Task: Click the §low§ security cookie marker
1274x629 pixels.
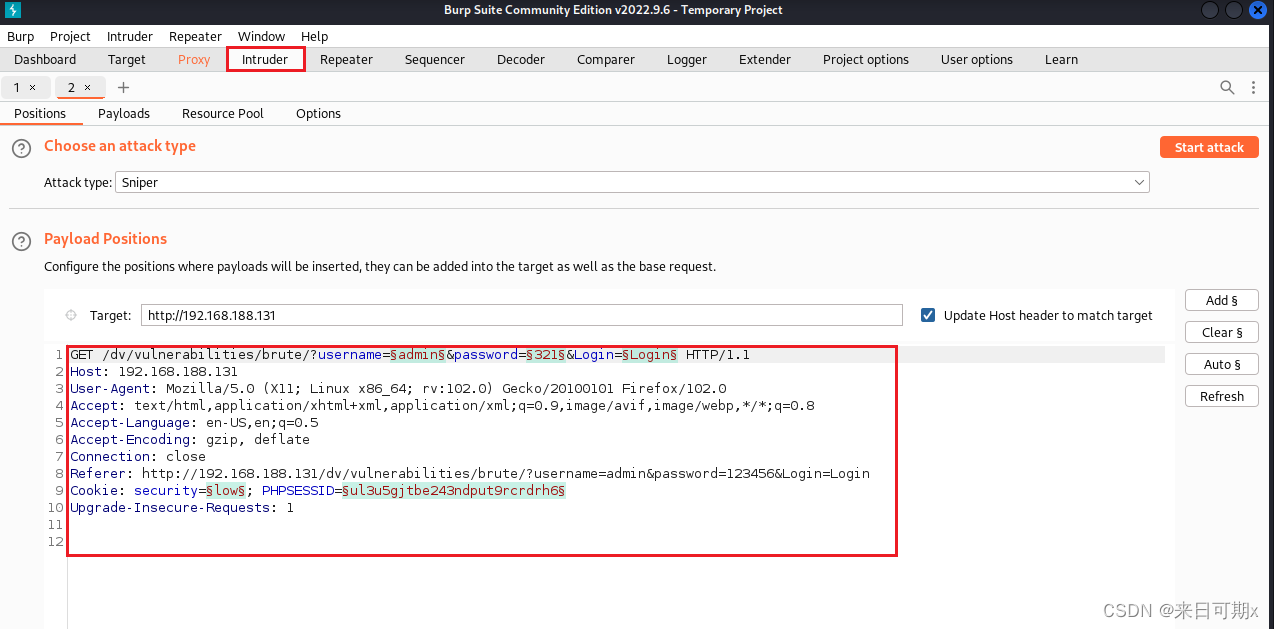Action: 226,490
